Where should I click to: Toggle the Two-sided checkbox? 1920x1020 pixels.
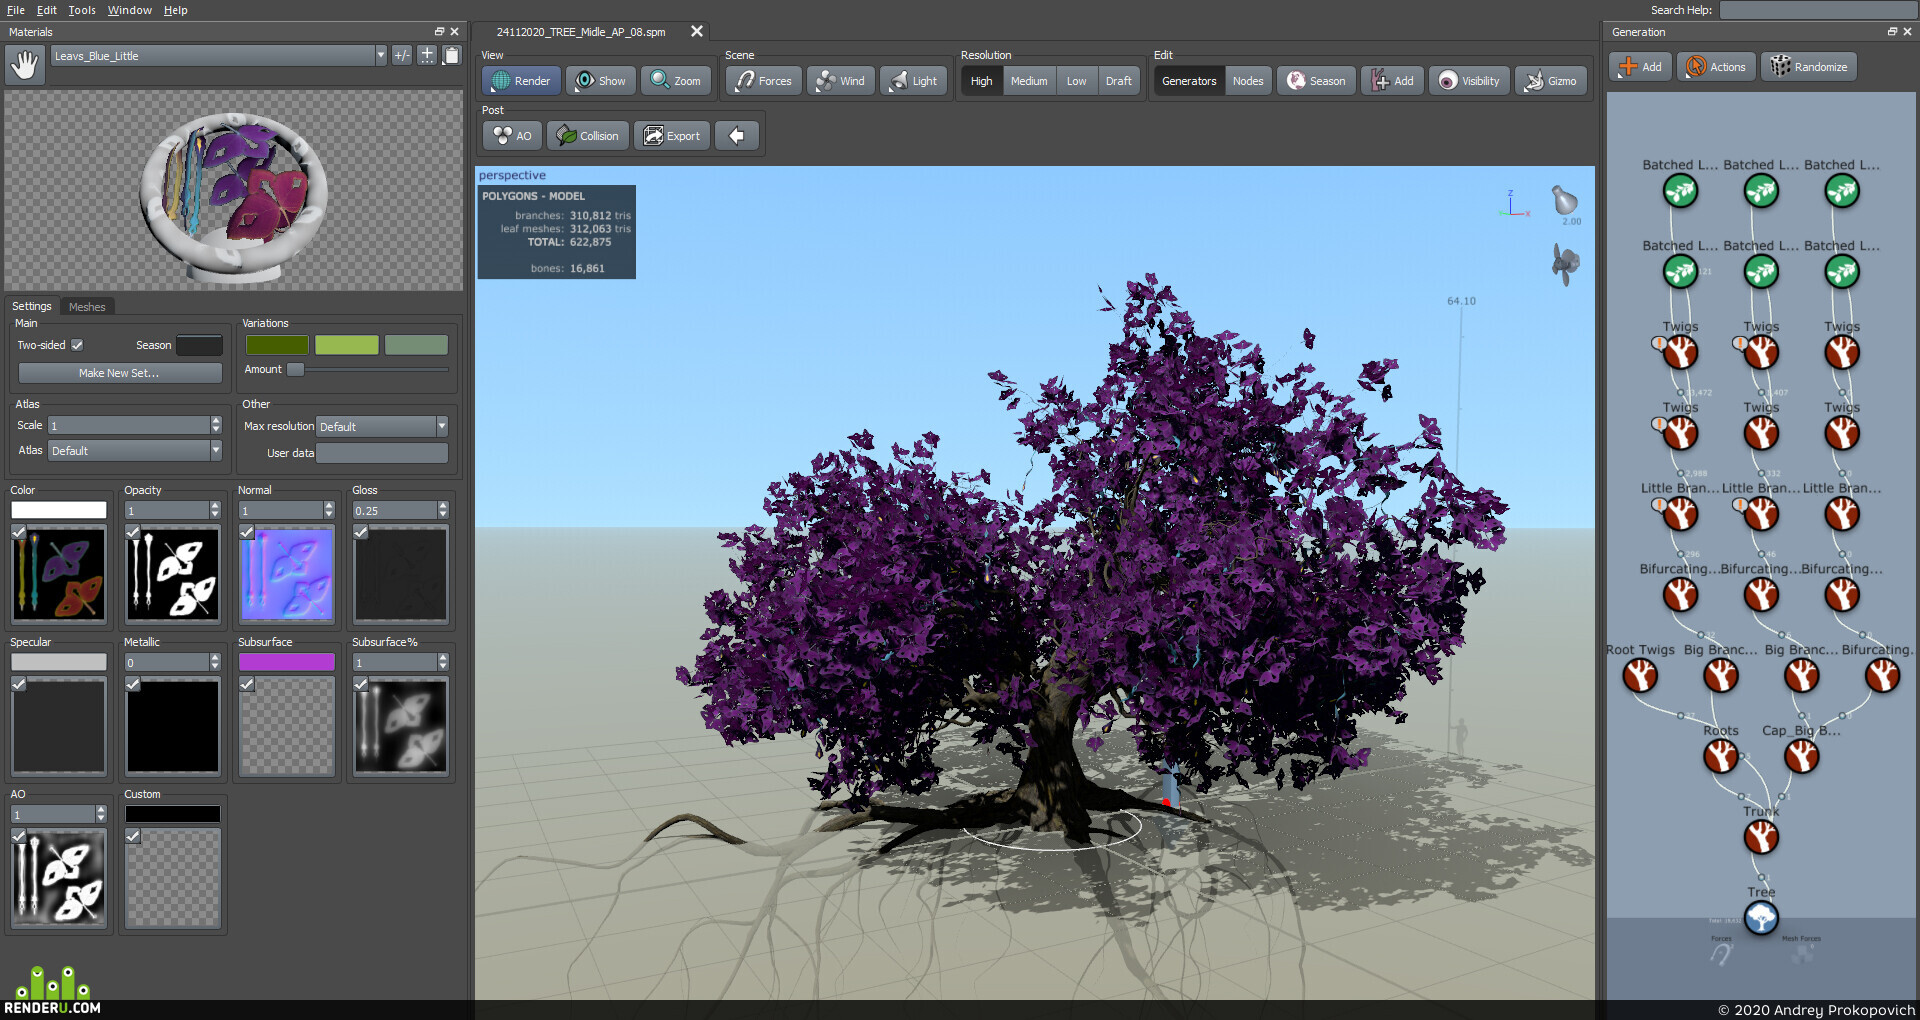[x=77, y=345]
